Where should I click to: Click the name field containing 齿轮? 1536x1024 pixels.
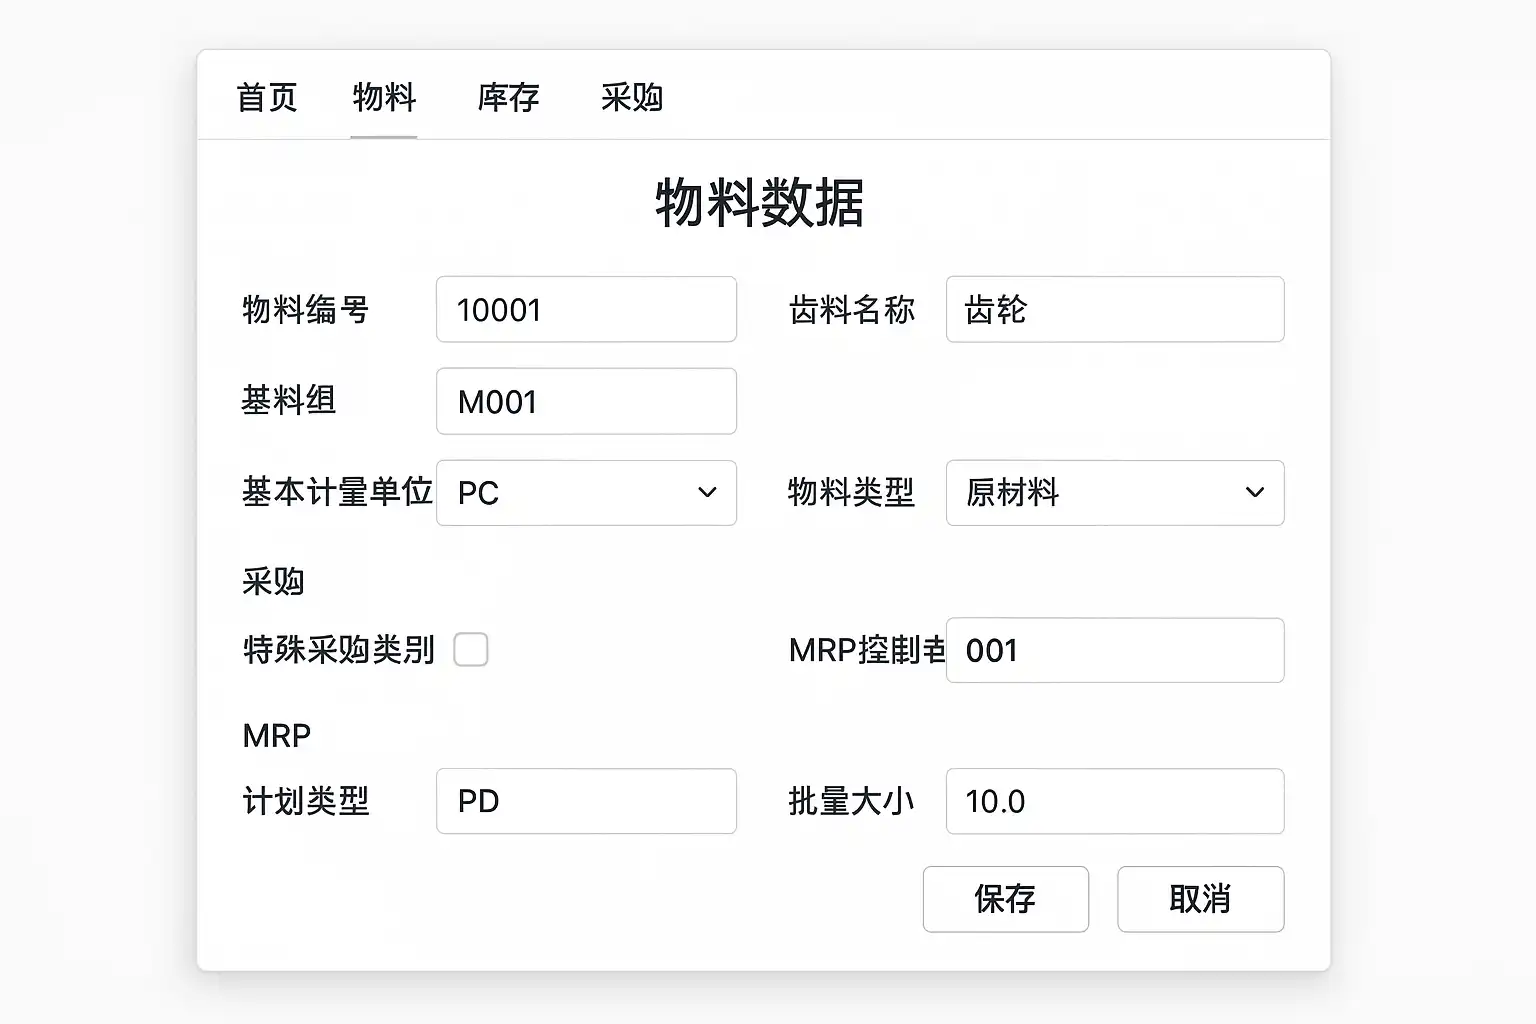click(x=1114, y=310)
